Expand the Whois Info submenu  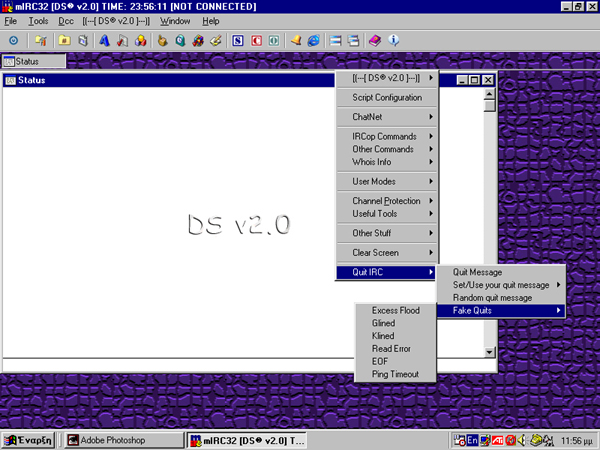[x=387, y=162]
